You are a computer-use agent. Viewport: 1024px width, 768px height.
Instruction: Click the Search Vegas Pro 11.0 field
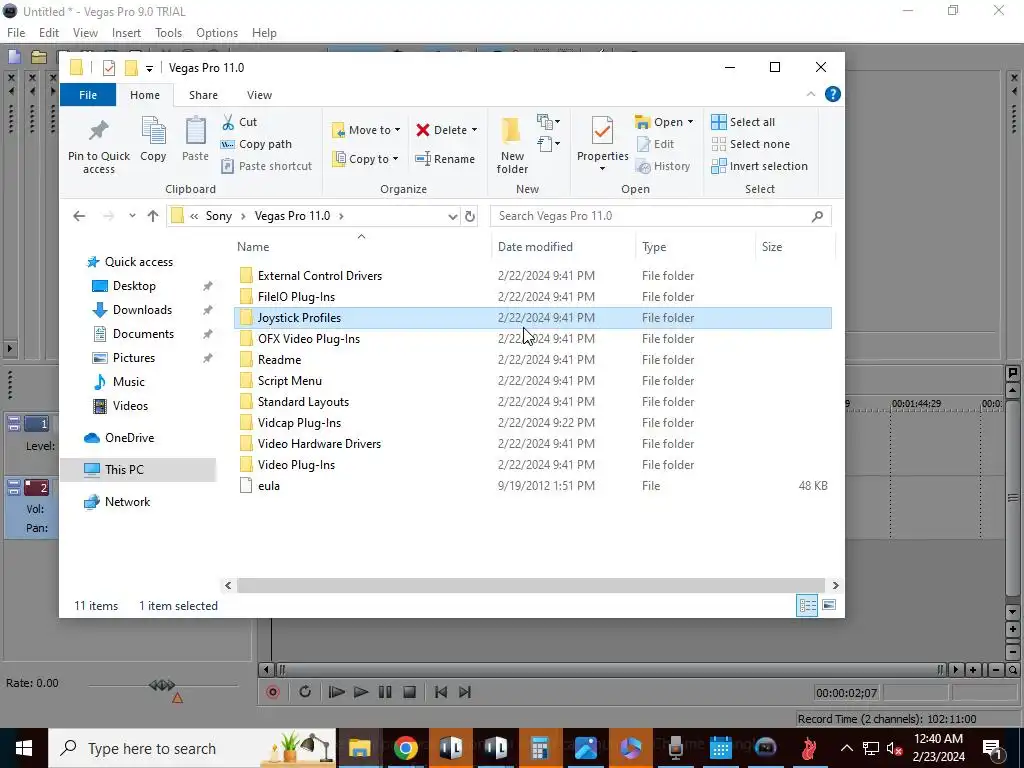(x=660, y=216)
